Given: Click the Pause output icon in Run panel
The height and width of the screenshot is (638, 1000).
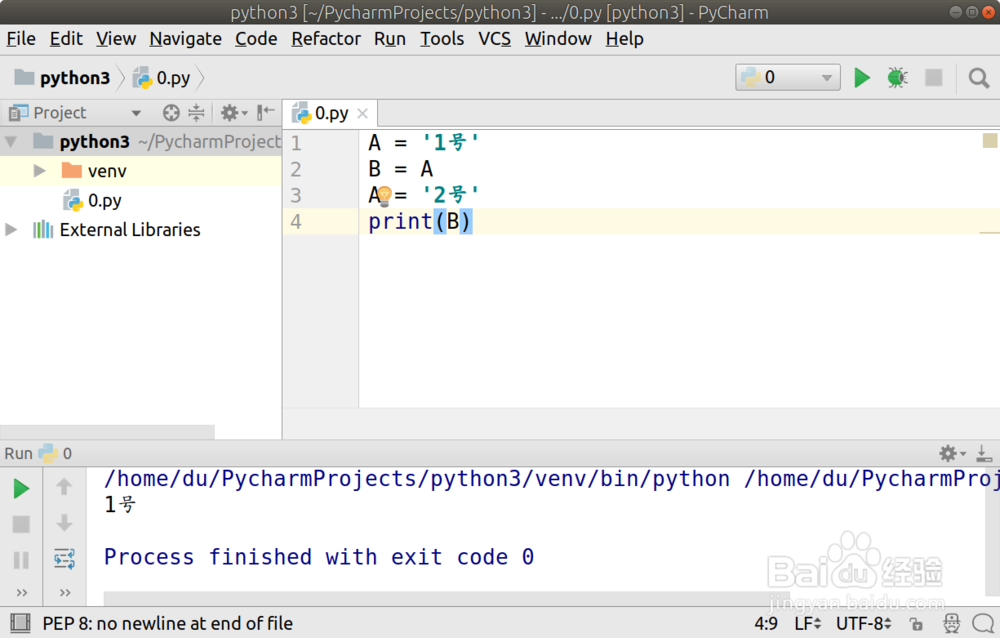Looking at the screenshot, I should tap(21, 560).
